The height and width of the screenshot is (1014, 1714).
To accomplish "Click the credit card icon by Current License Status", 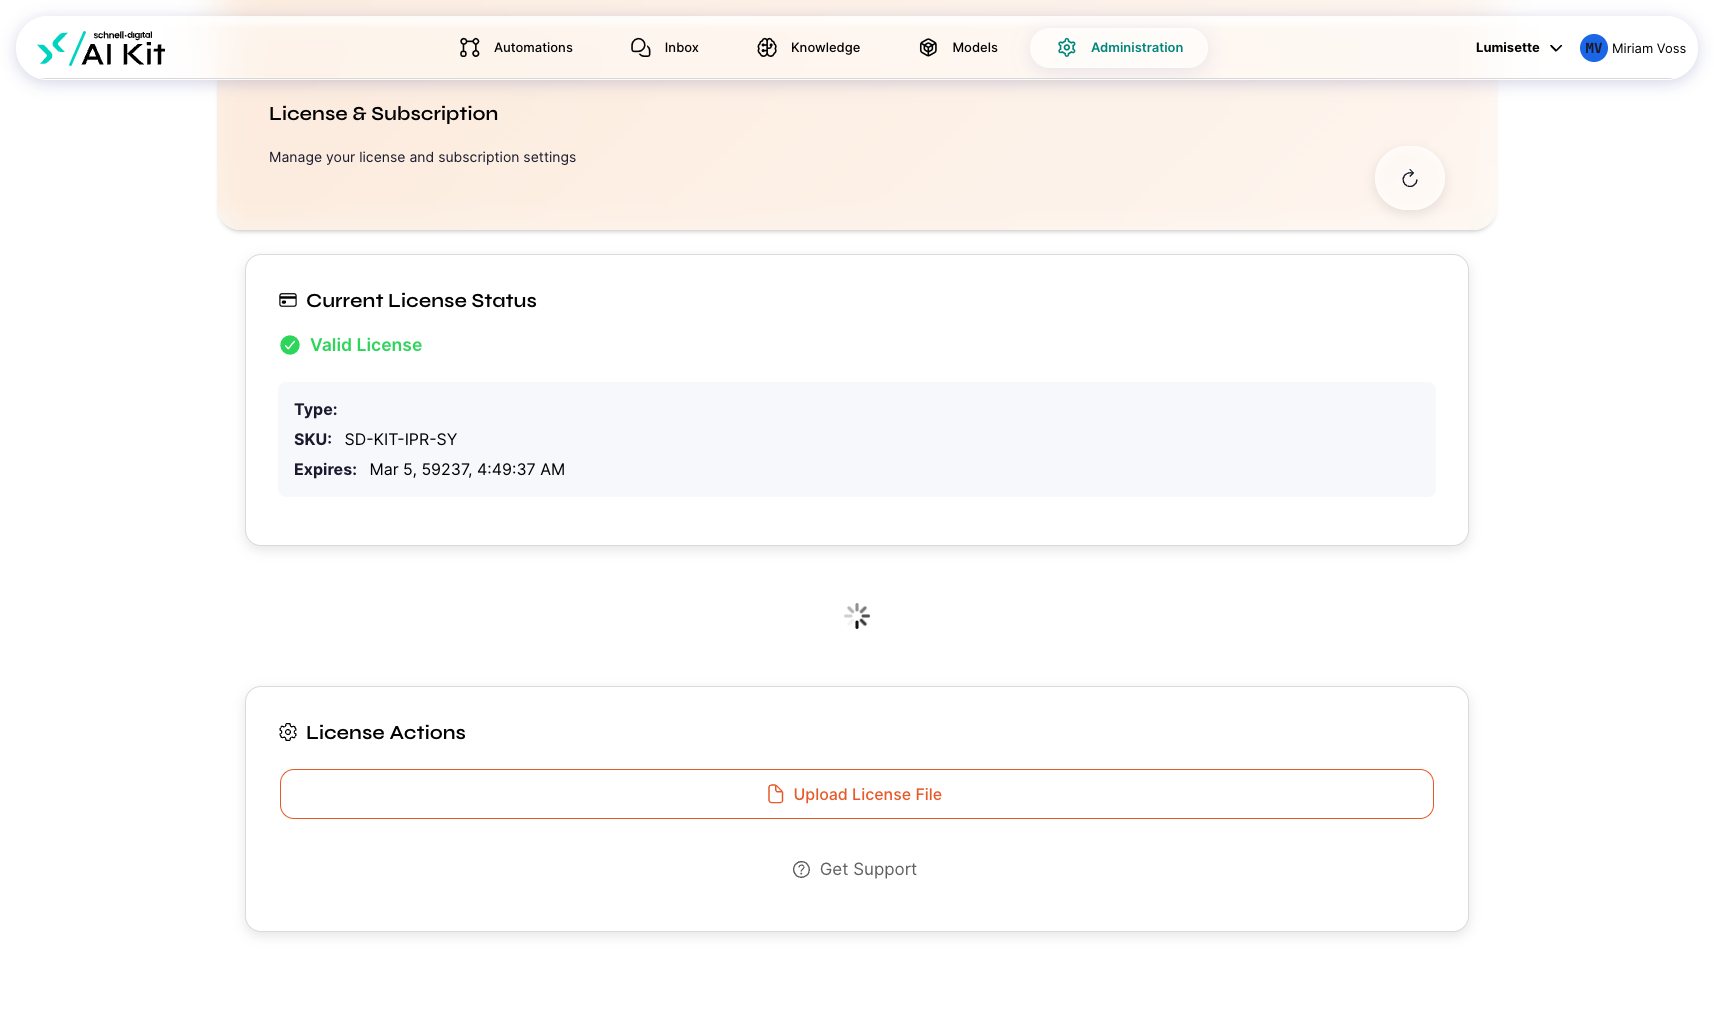I will pos(288,300).
